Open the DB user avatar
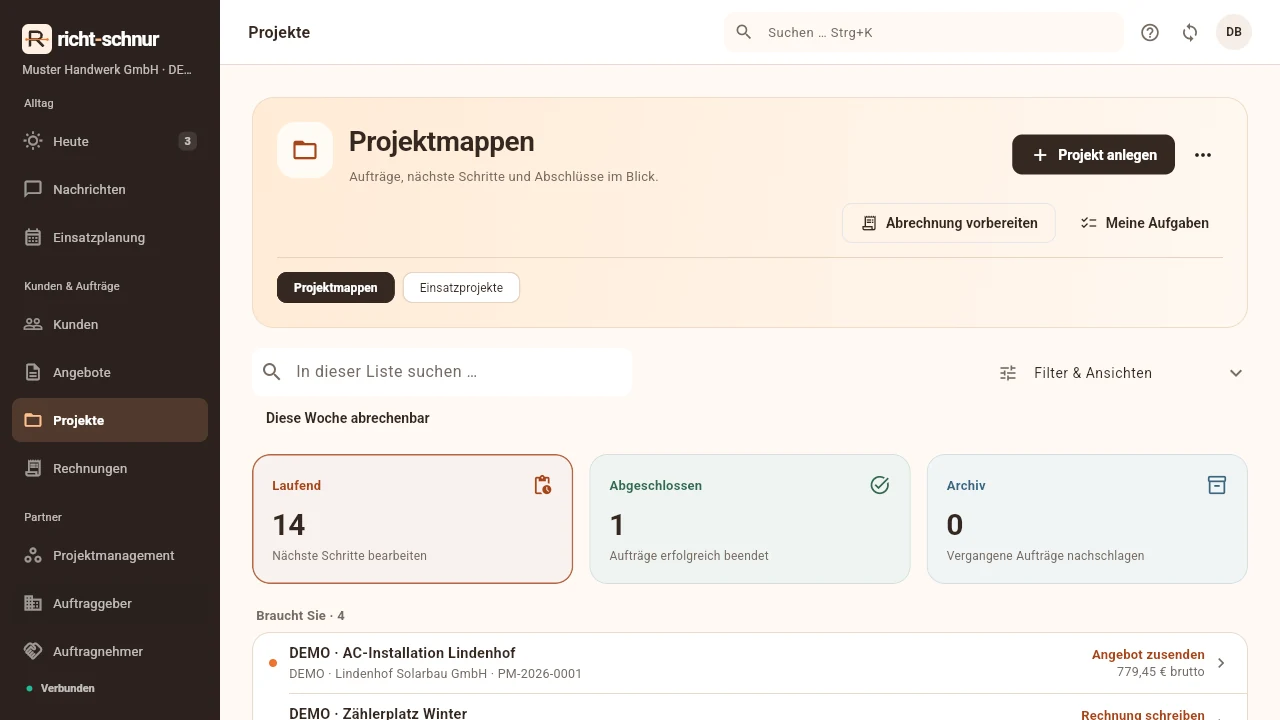 pos(1234,32)
